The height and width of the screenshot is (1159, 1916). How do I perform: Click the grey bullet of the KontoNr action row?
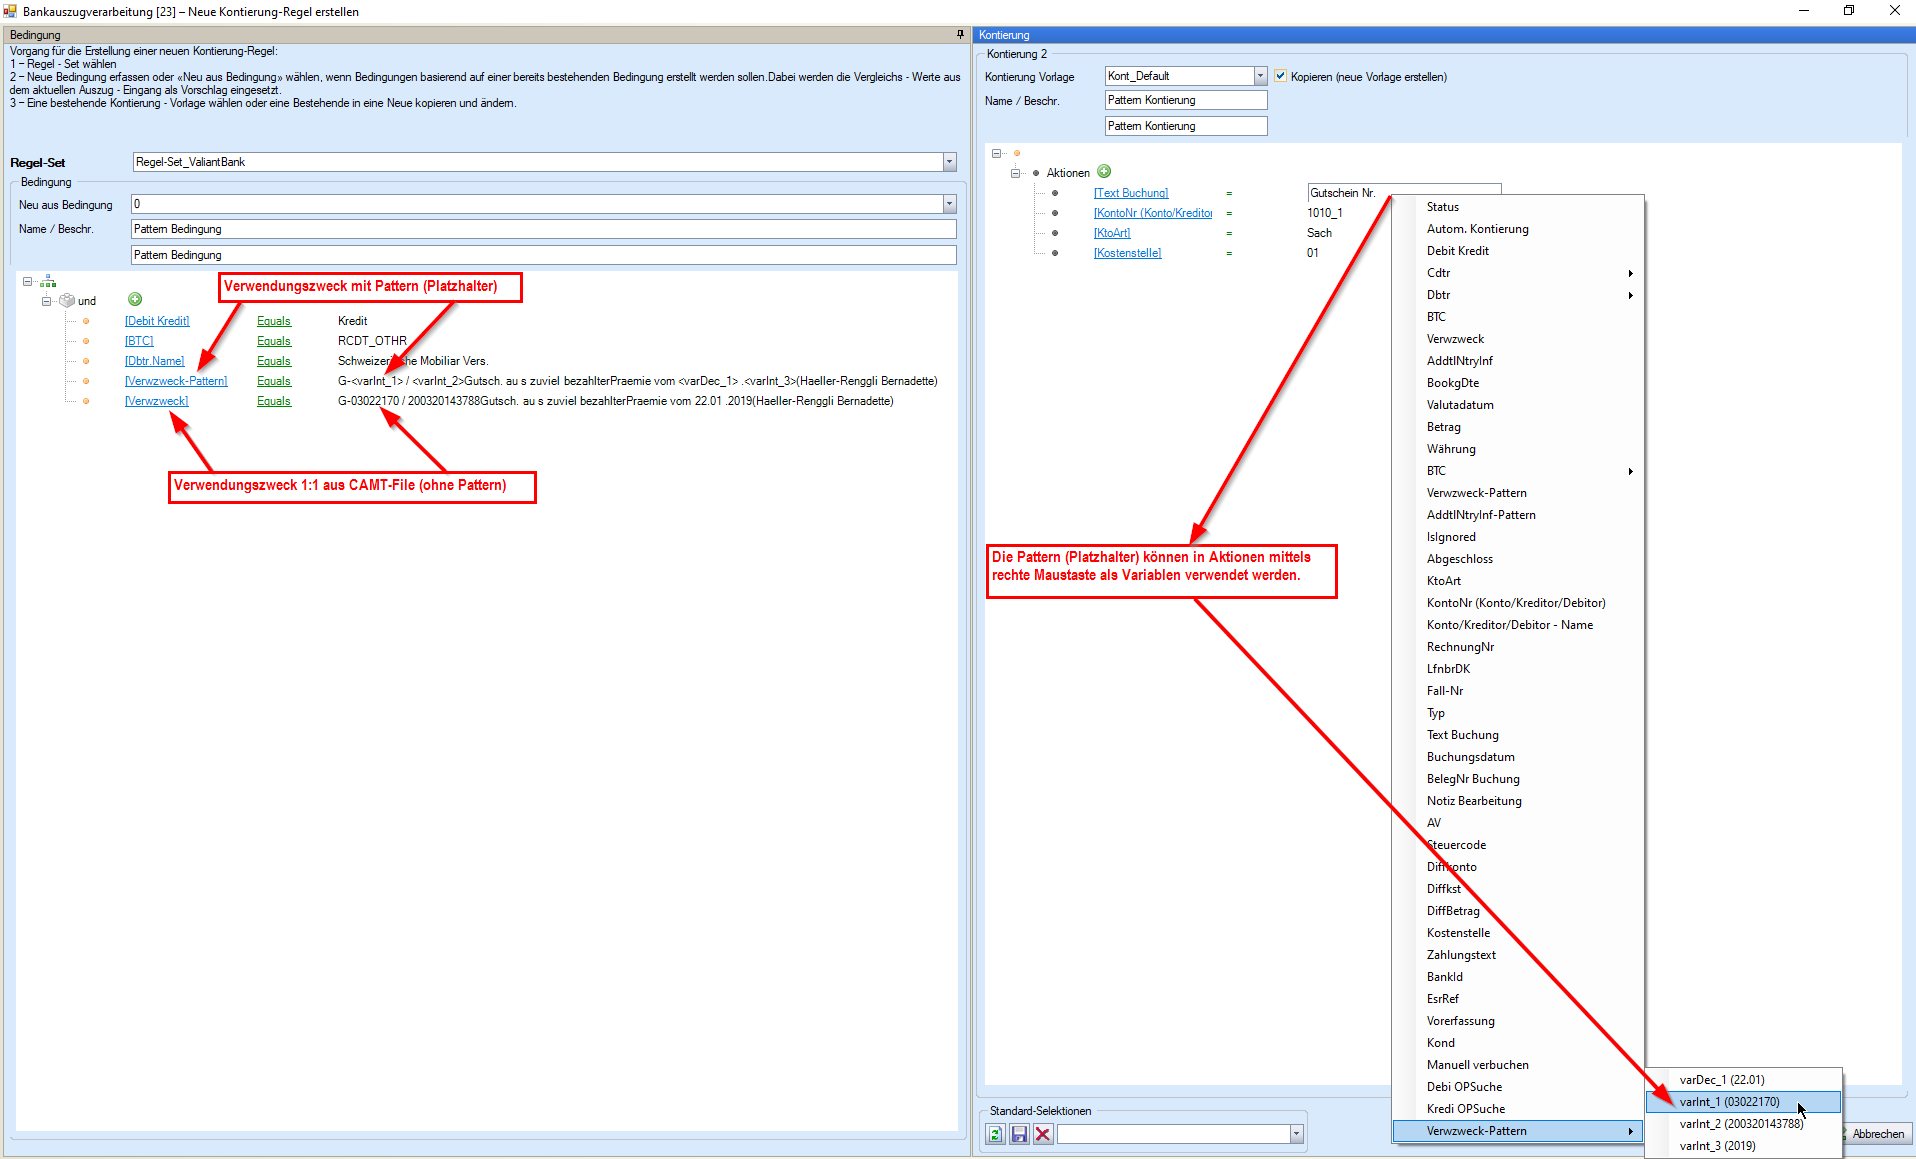point(1055,213)
